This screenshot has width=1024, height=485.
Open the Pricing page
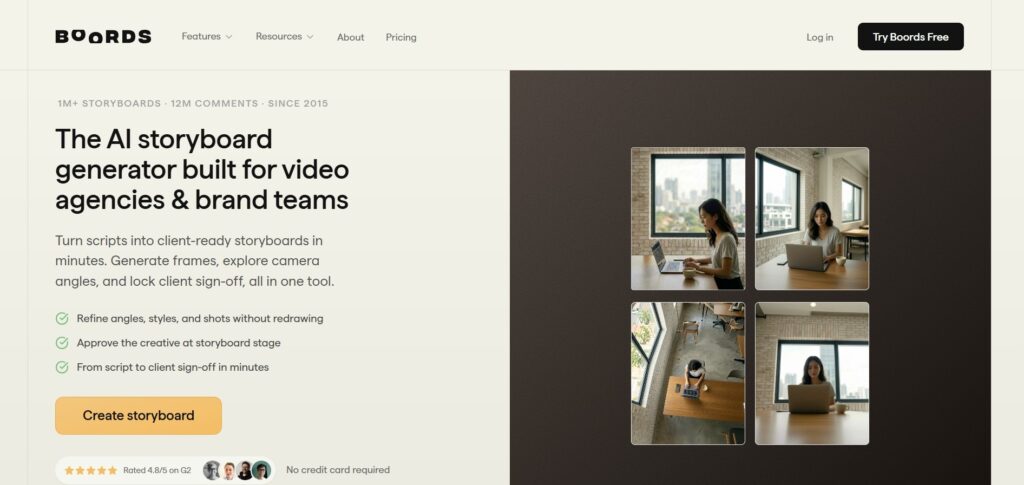click(x=401, y=37)
